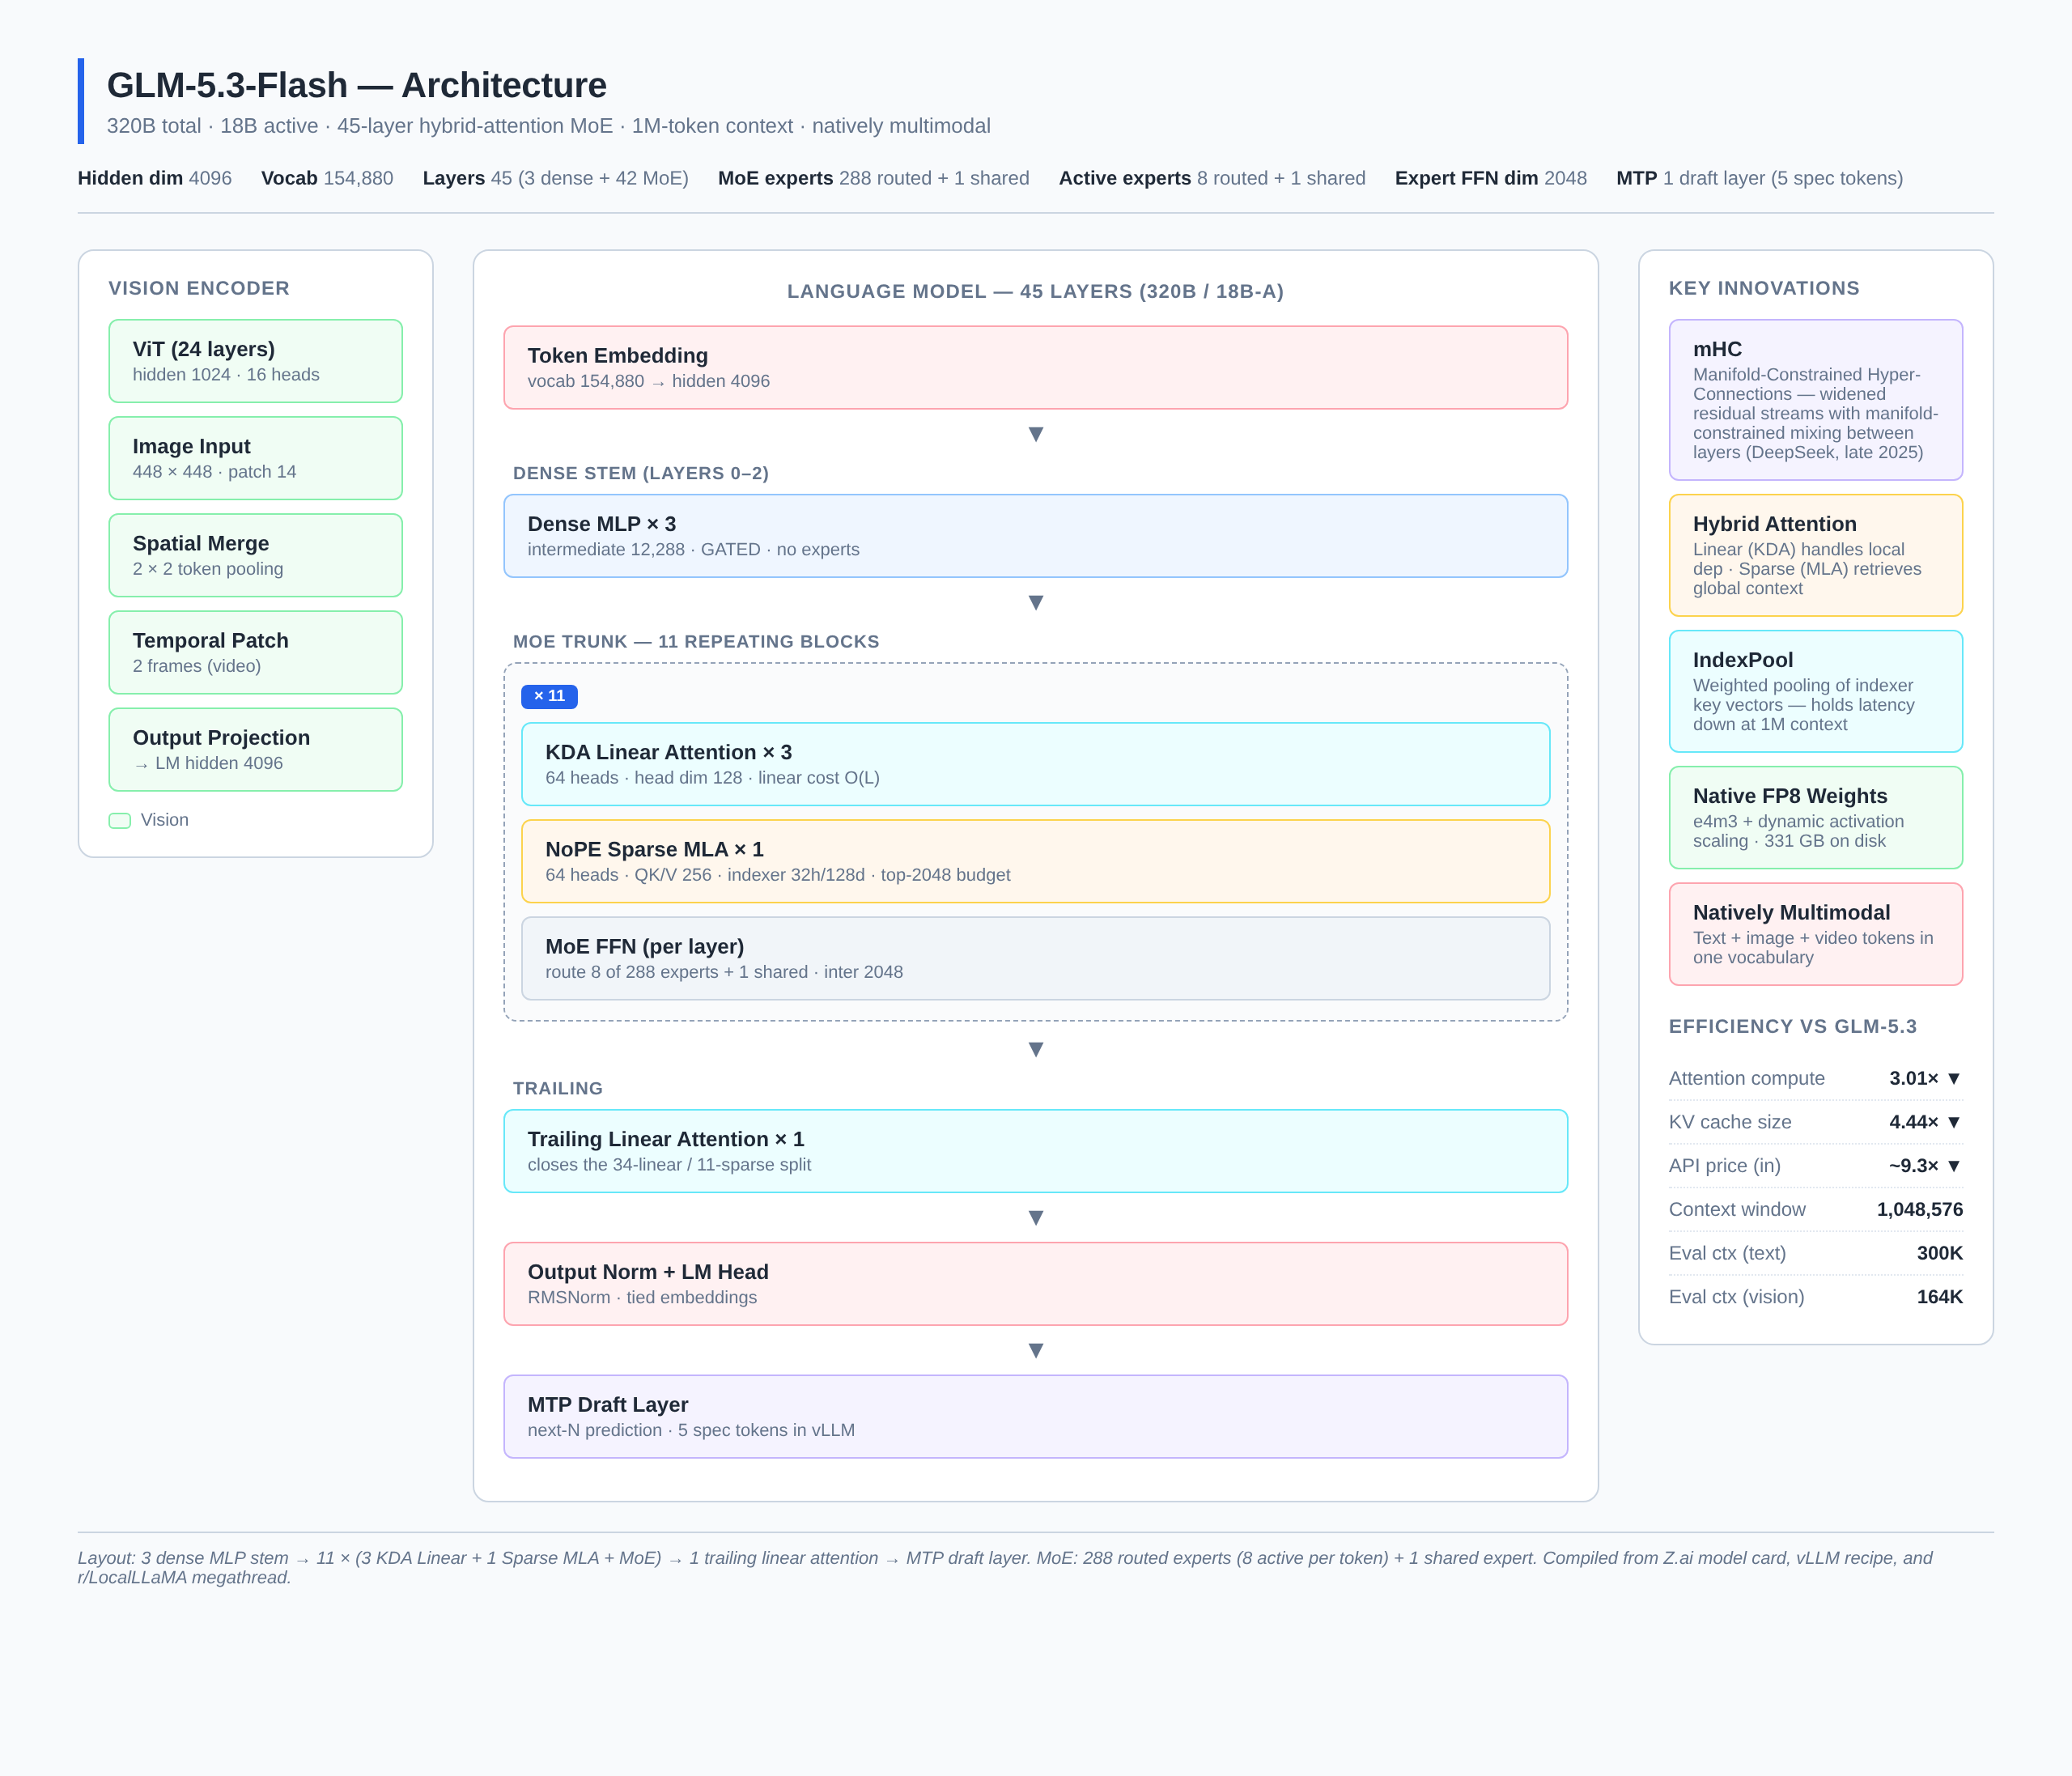Click the Eval ctx (vision) value 164K
This screenshot has height=1776, width=2072.
[x=1939, y=1297]
